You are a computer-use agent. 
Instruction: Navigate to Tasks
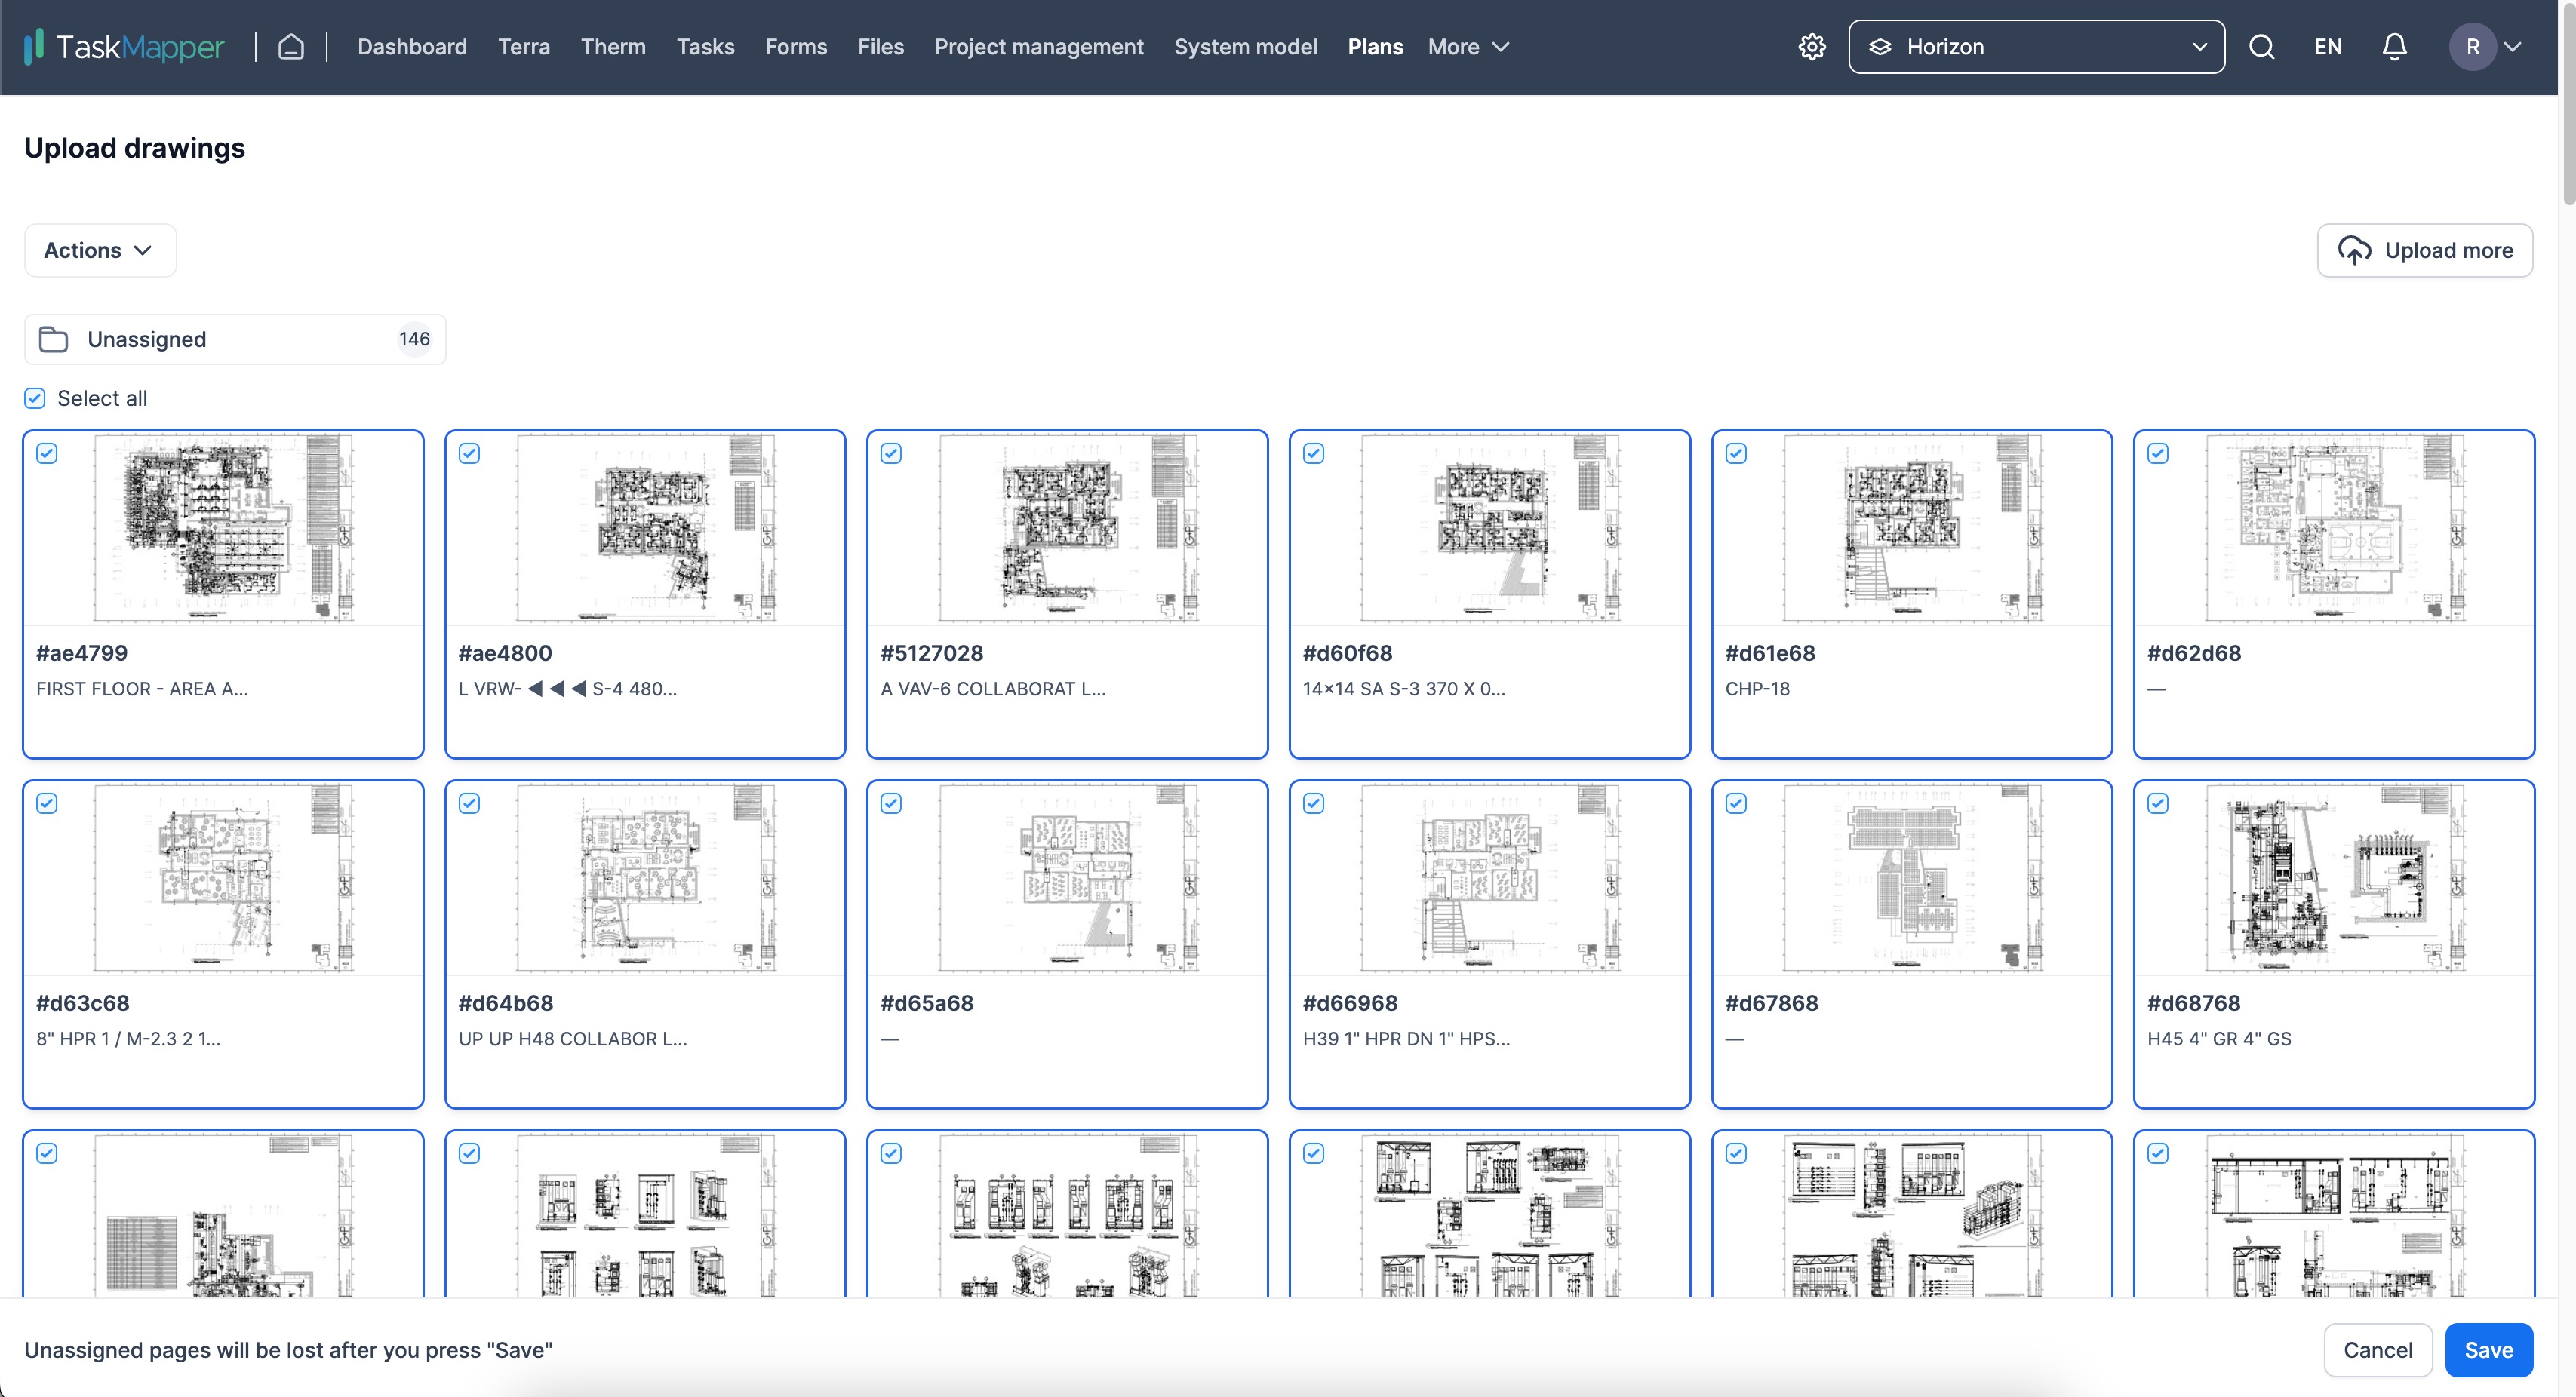(705, 47)
